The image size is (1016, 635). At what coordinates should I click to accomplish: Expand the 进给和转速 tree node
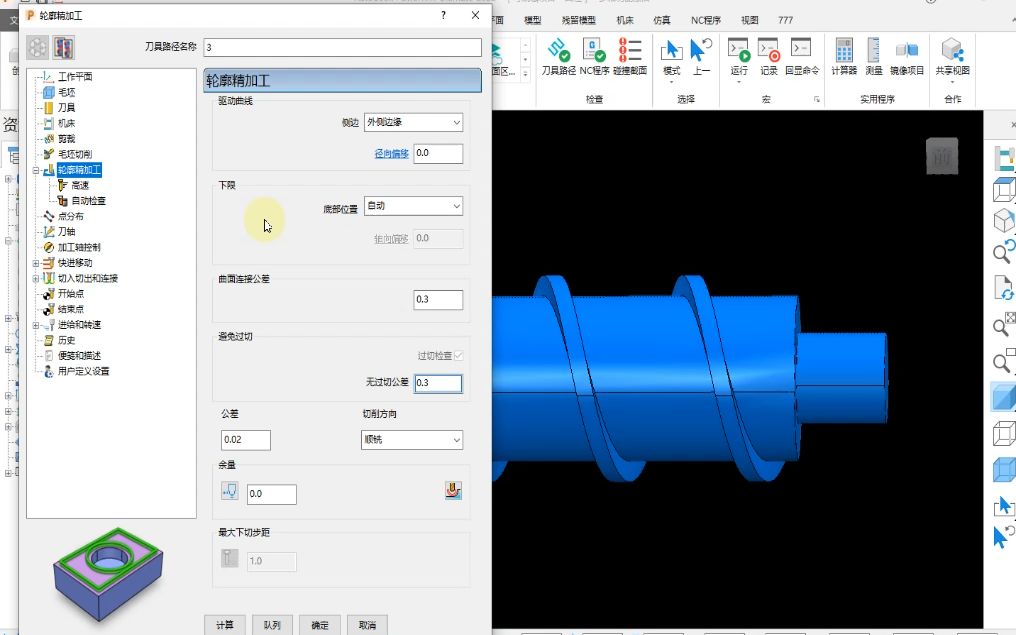pos(36,325)
